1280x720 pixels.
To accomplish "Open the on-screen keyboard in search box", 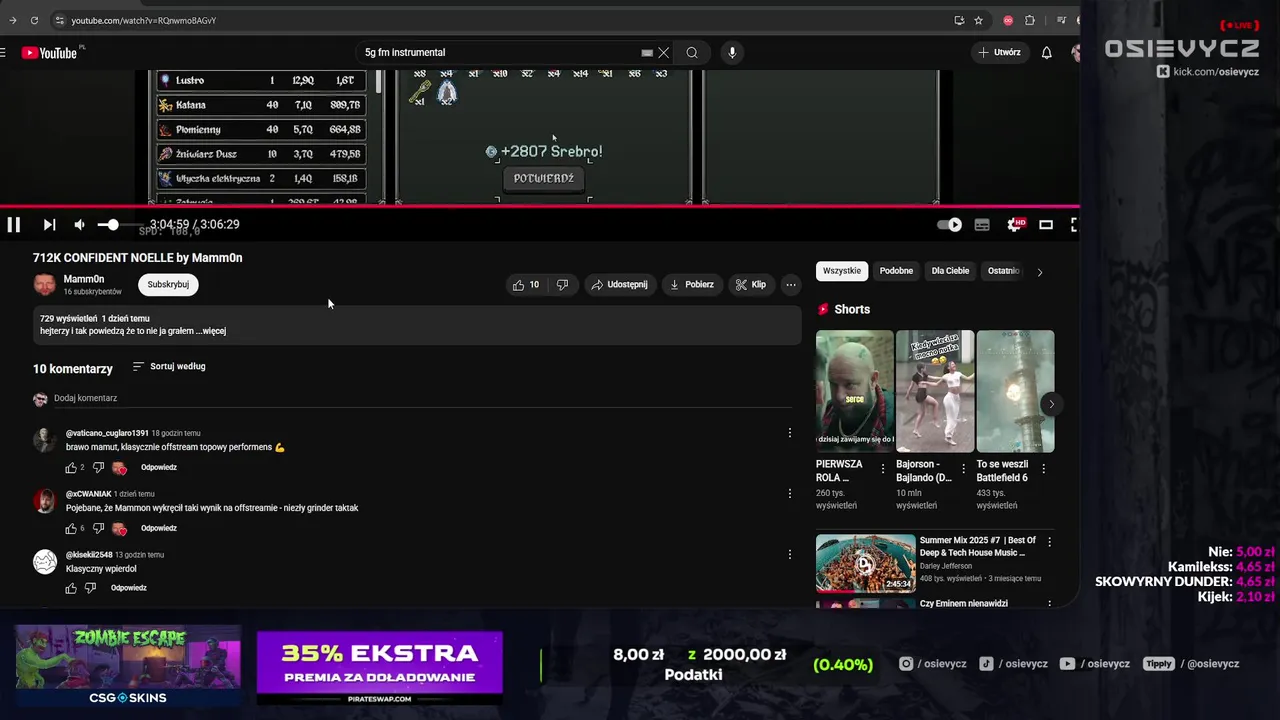I will point(647,53).
